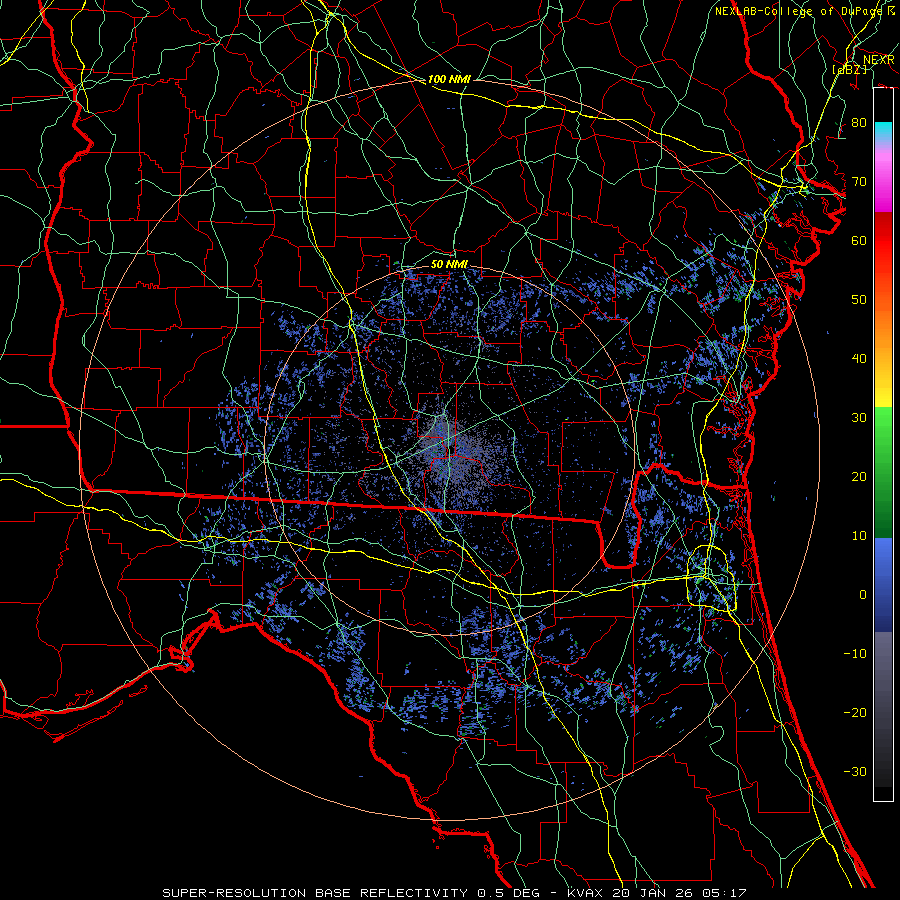This screenshot has height=900, width=900.
Task: Click the "10" value on the dBZ scale
Action: [859, 536]
